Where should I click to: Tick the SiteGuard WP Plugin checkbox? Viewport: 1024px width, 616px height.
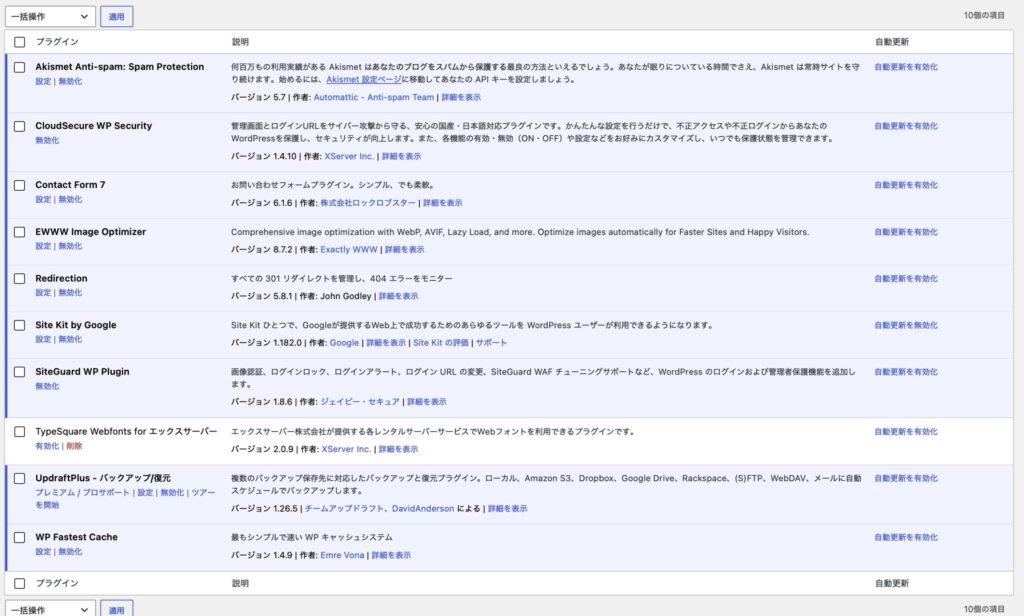click(x=20, y=372)
